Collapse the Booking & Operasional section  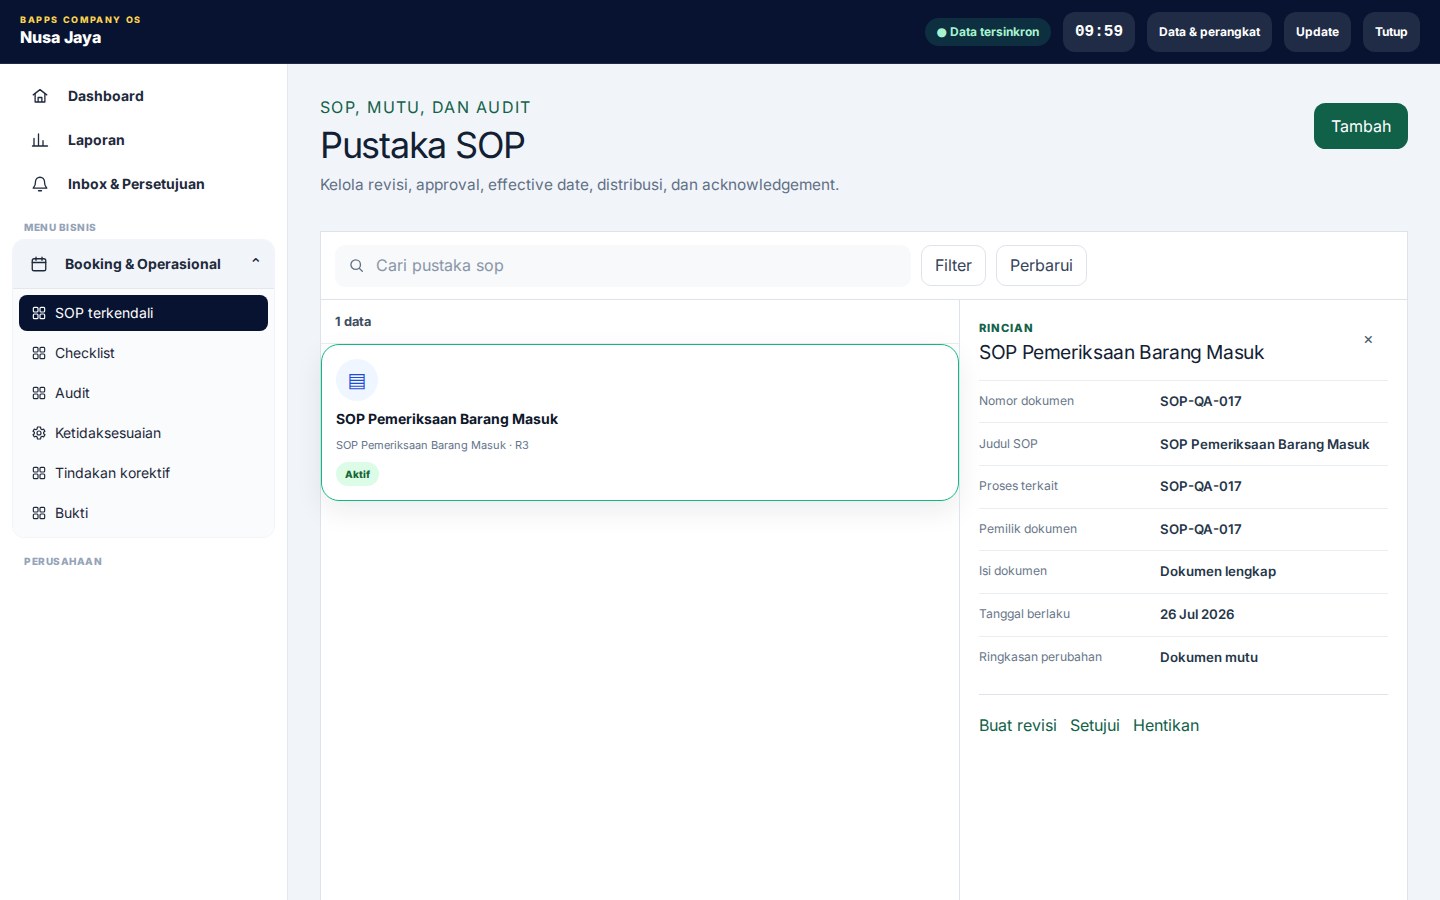256,262
